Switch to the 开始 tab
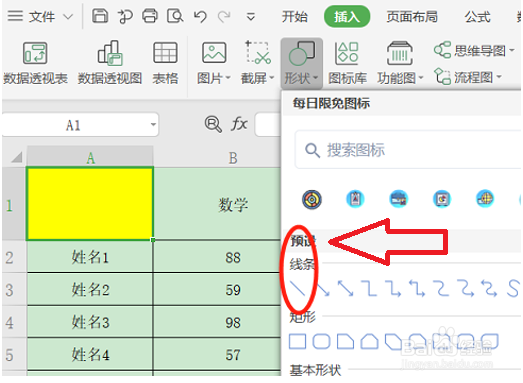Image resolution: width=523 pixels, height=383 pixels. [x=294, y=16]
